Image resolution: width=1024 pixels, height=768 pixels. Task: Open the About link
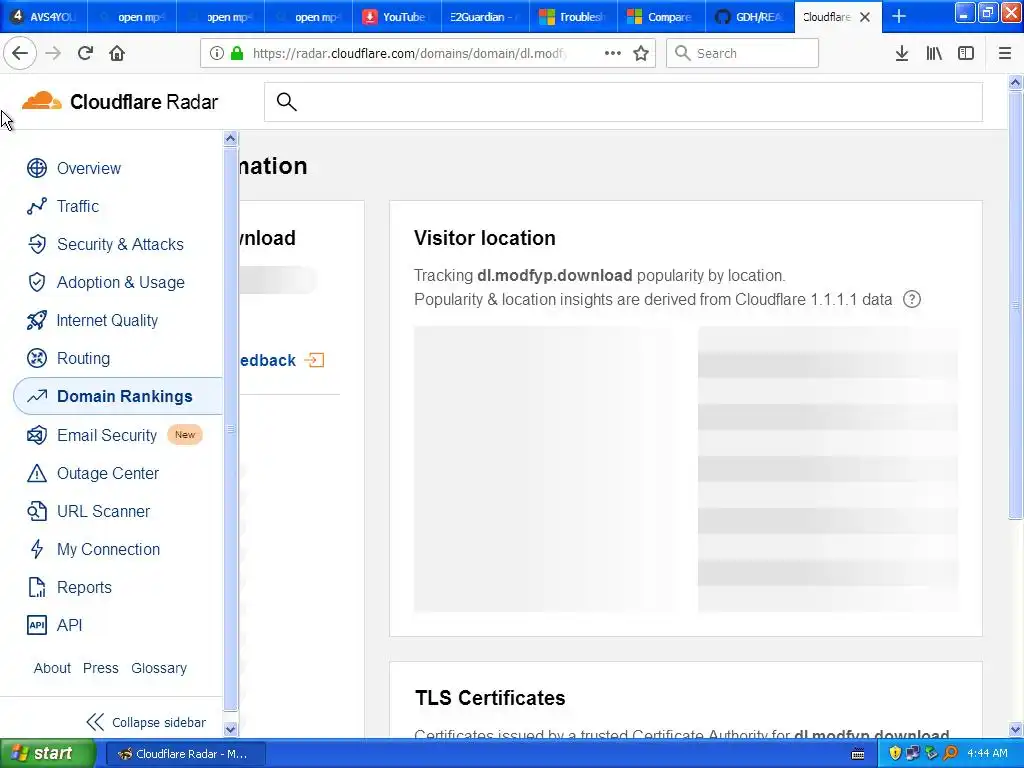tap(52, 668)
